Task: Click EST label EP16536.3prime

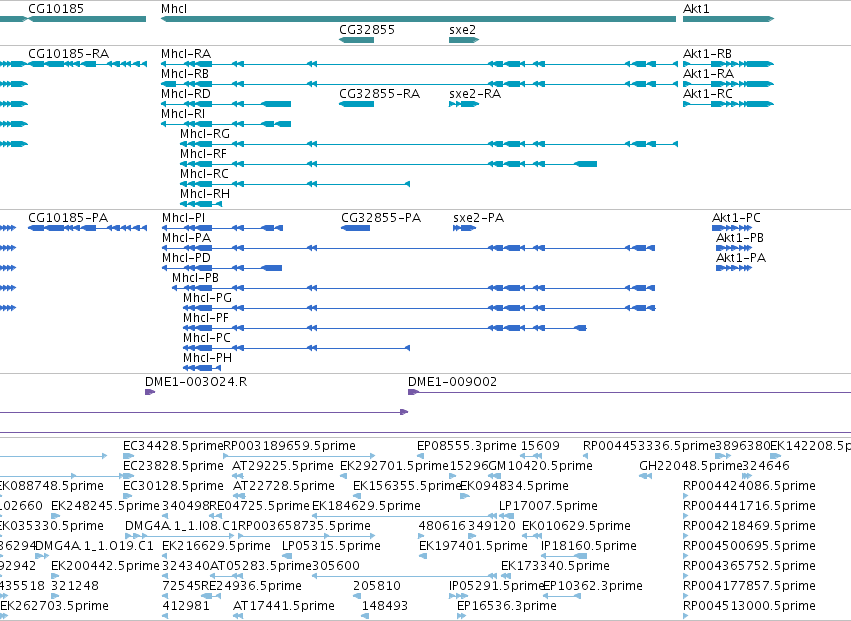Action: click(507, 606)
